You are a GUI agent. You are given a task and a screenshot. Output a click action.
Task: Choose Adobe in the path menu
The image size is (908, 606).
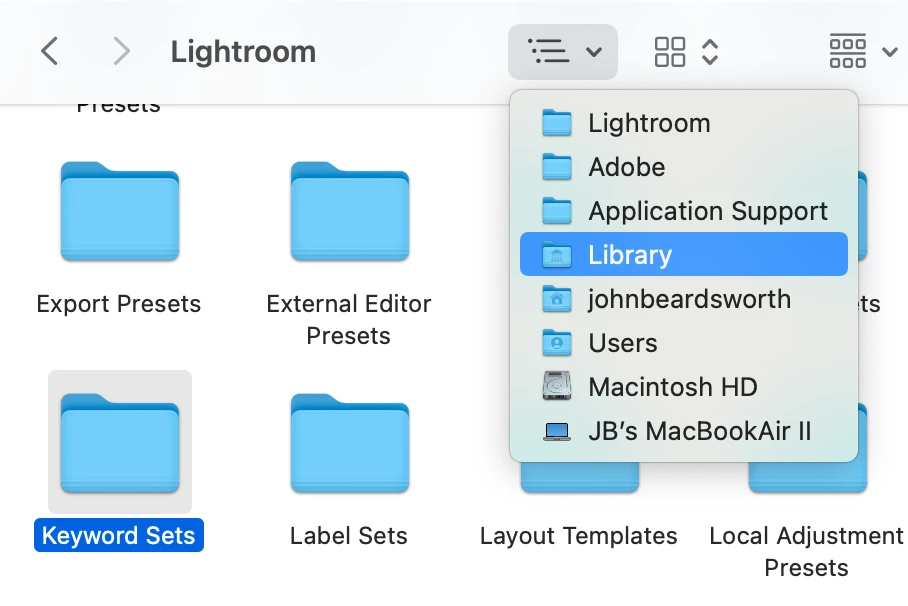[683, 167]
